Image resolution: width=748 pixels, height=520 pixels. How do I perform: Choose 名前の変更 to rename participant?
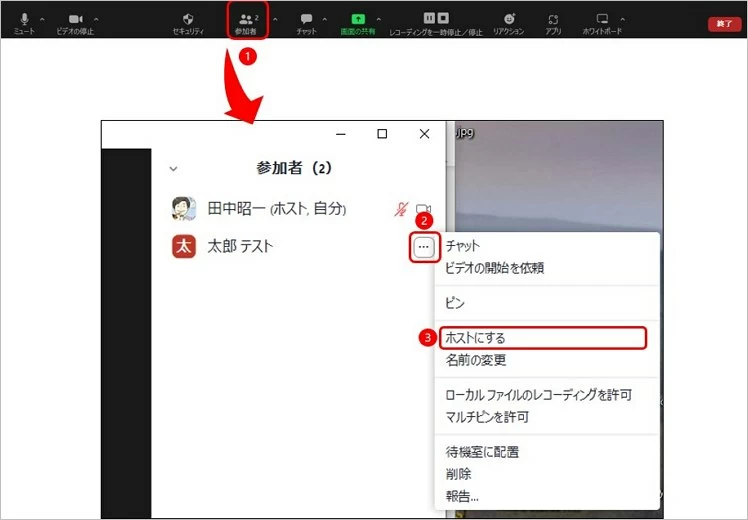(x=476, y=360)
